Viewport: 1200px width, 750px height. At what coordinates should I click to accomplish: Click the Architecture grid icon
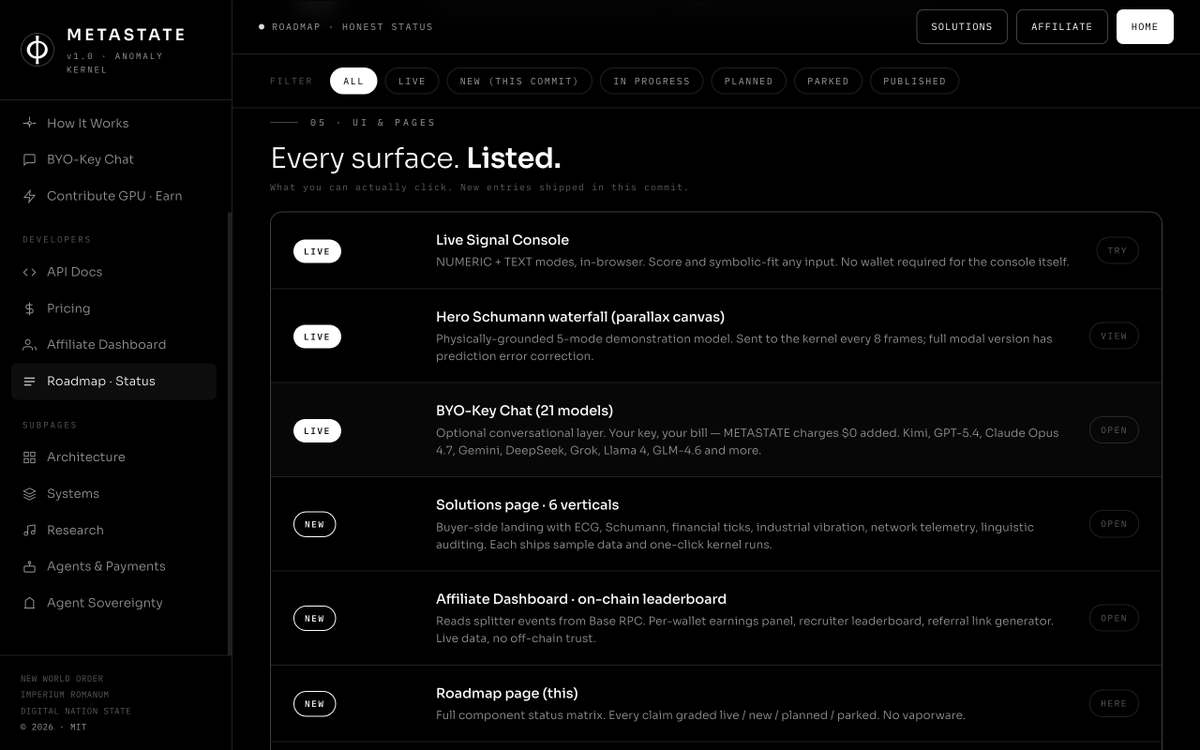click(29, 457)
